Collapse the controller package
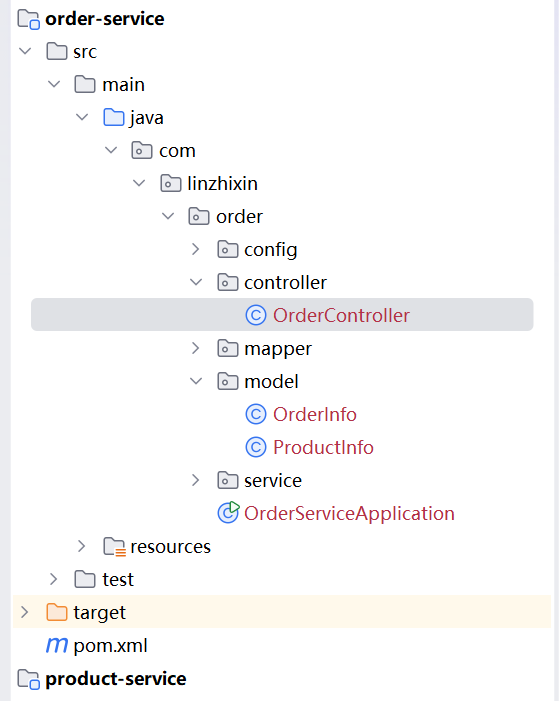This screenshot has height=701, width=559. 196,282
